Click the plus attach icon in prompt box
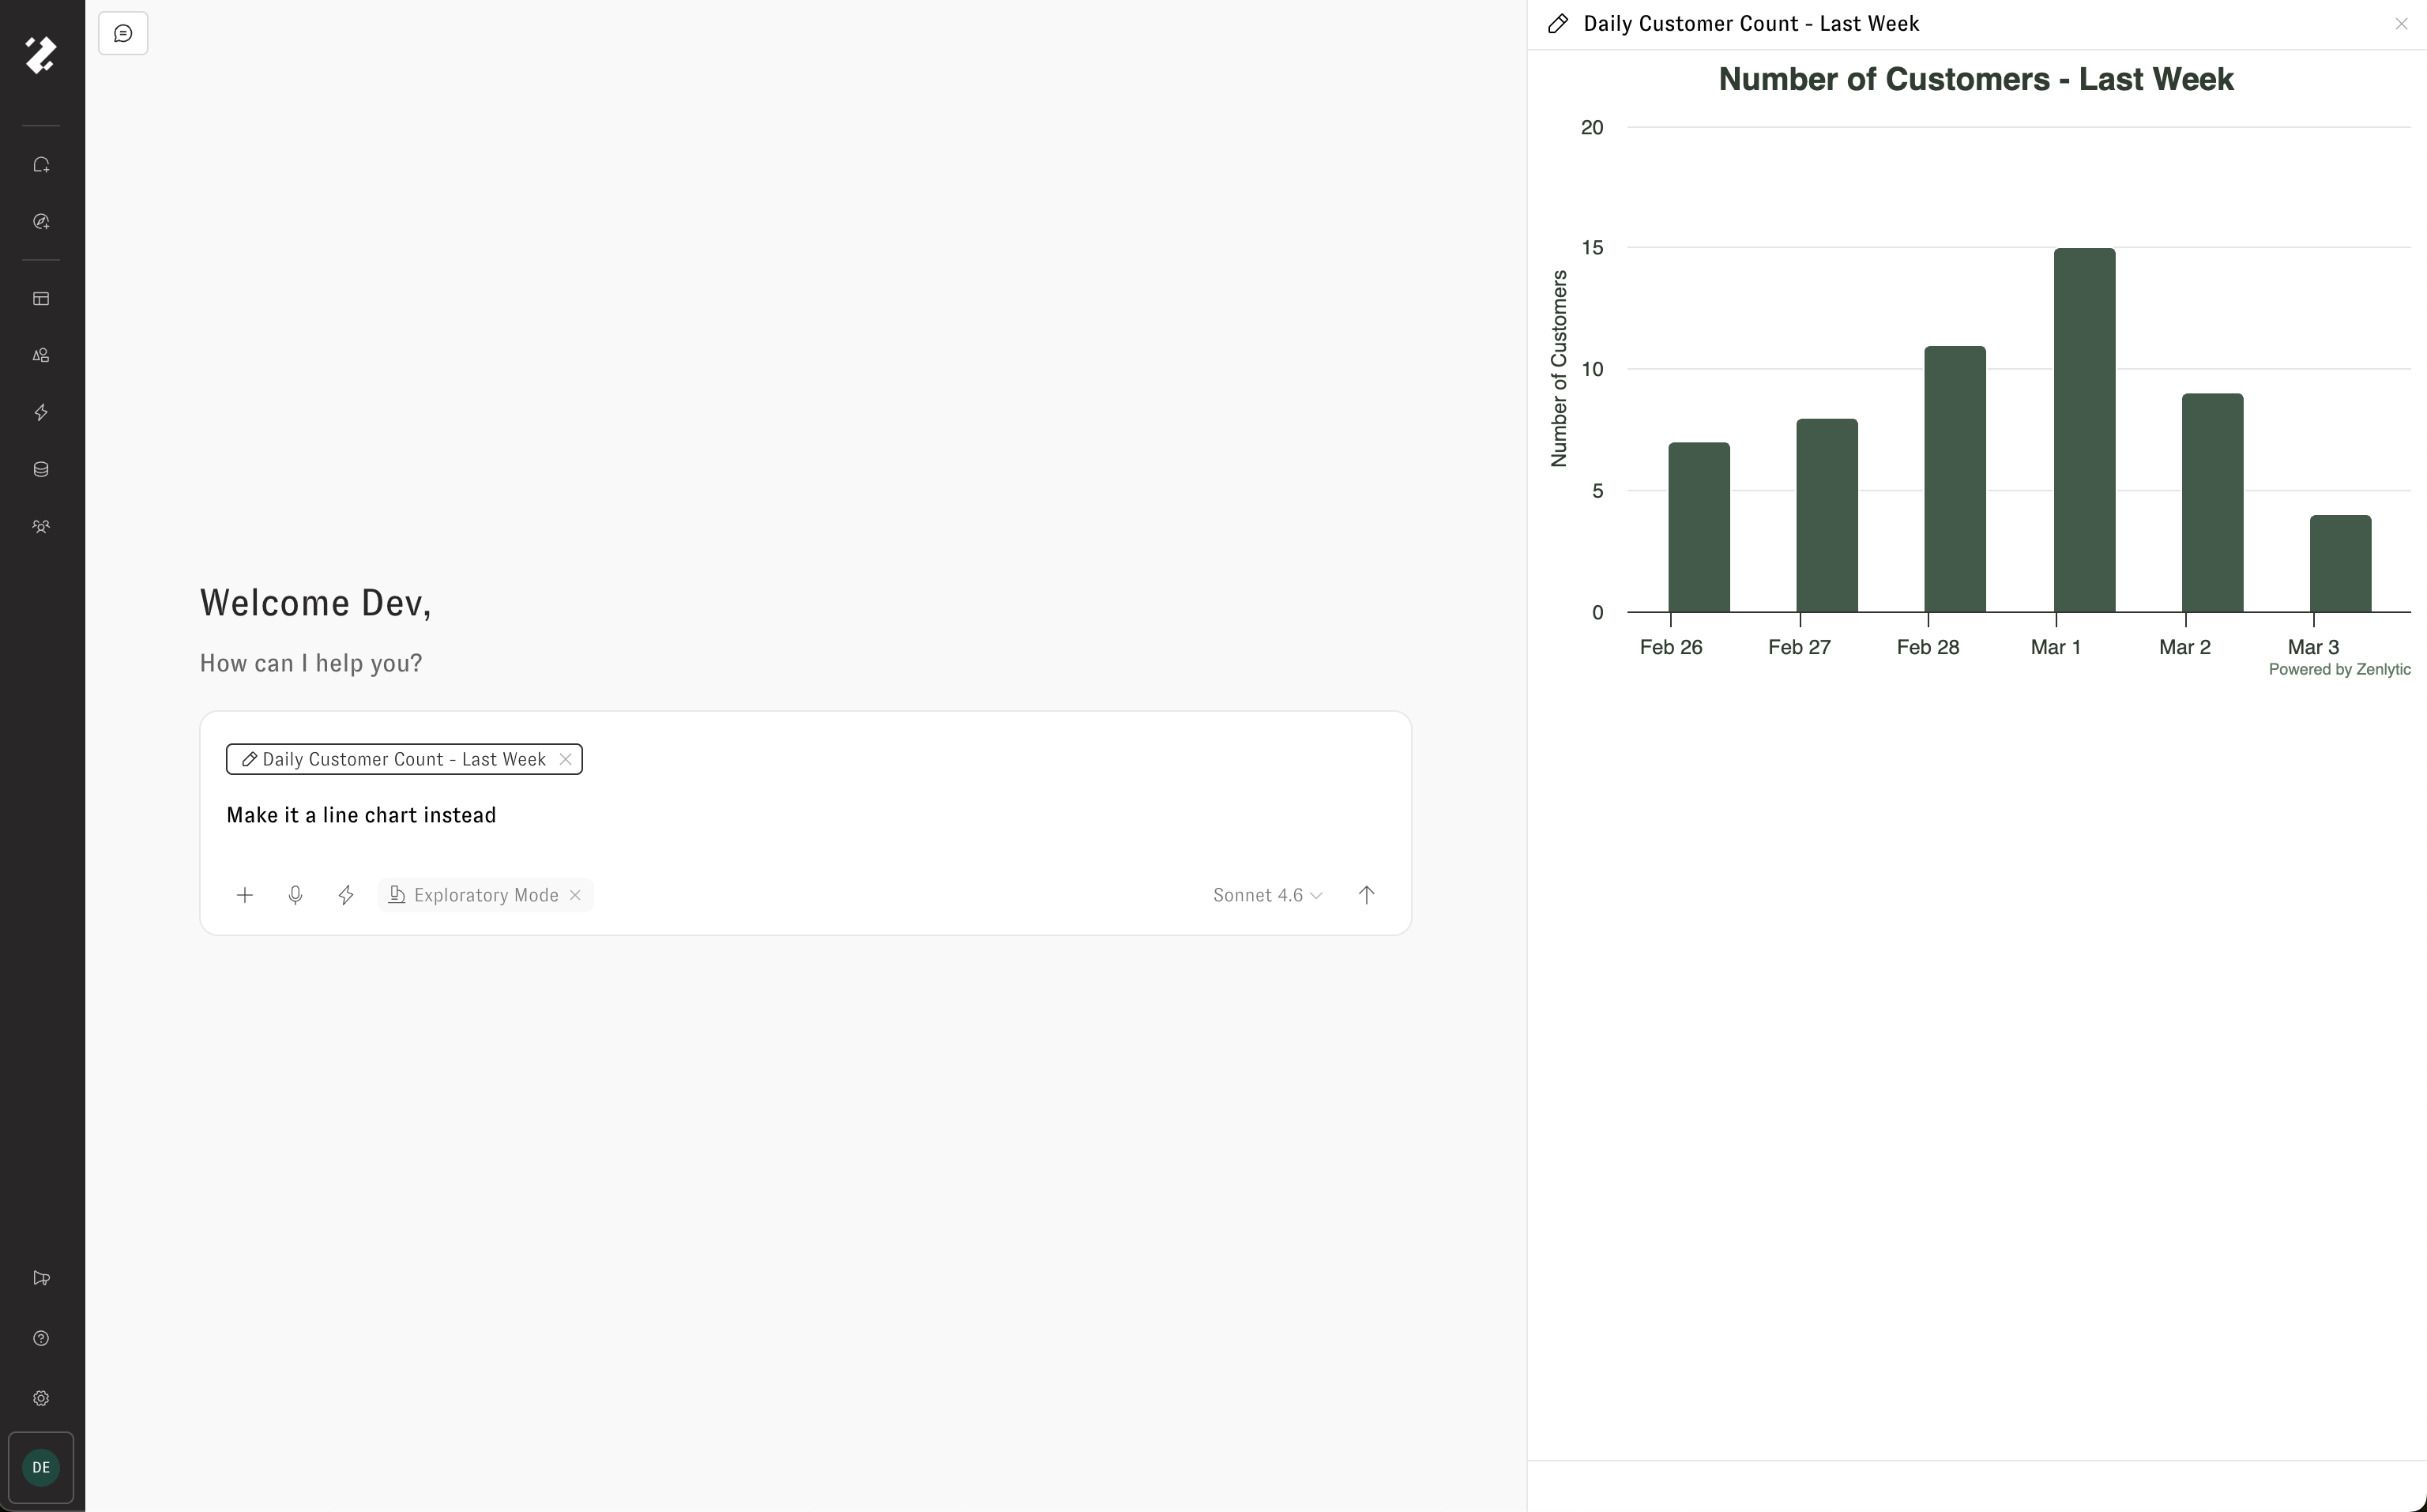The image size is (2427, 1512). click(x=245, y=895)
